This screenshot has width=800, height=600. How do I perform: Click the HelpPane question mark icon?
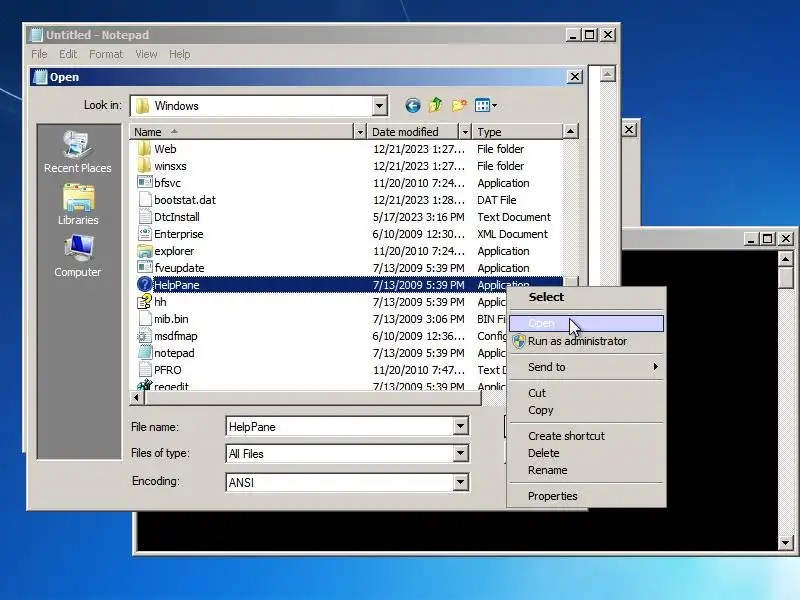(x=145, y=284)
